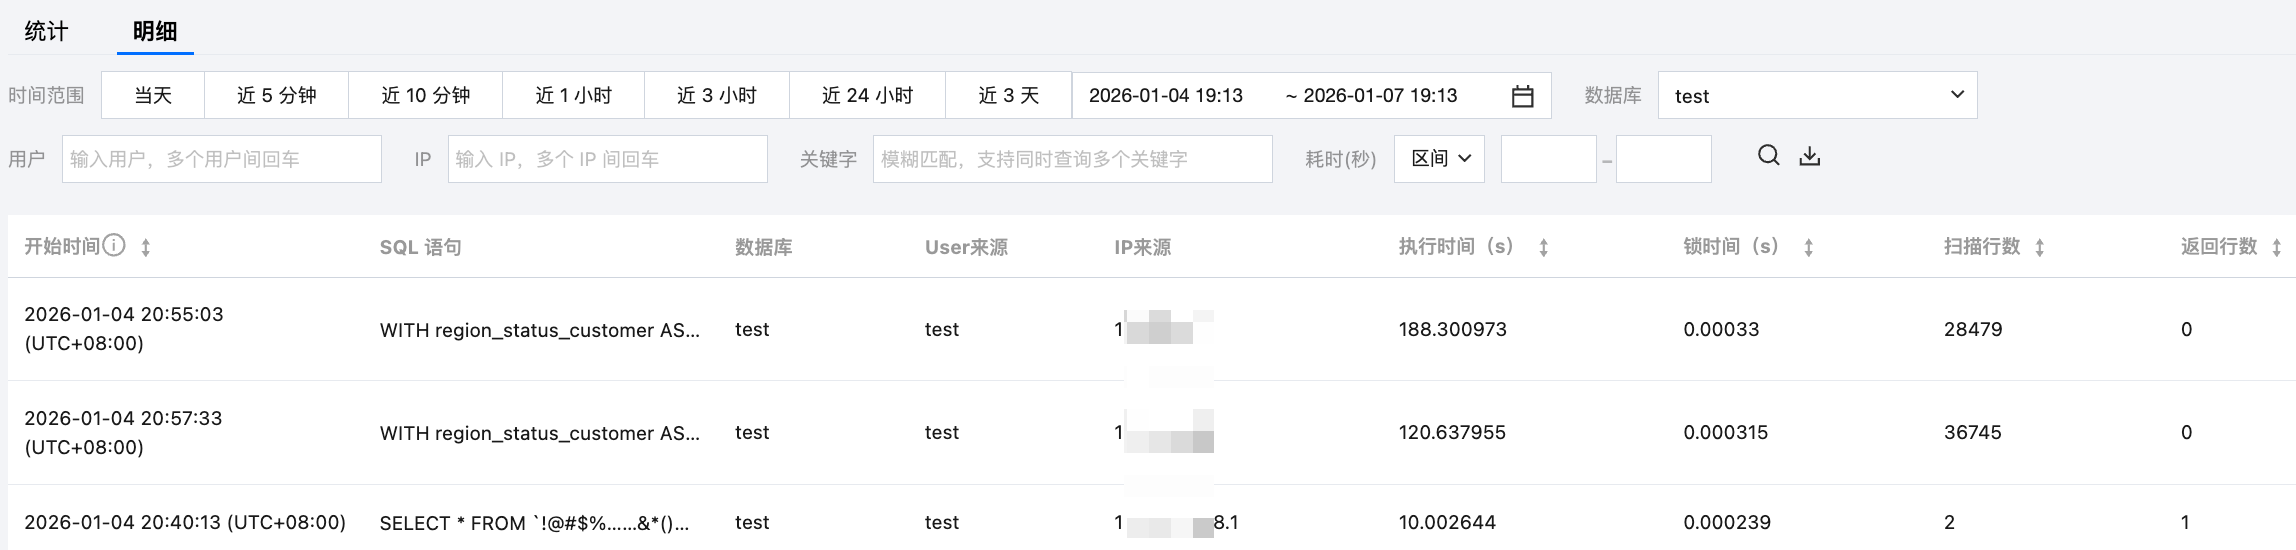Choose the 近 5 分钟 time range
This screenshot has width=2296, height=550.
276,96
